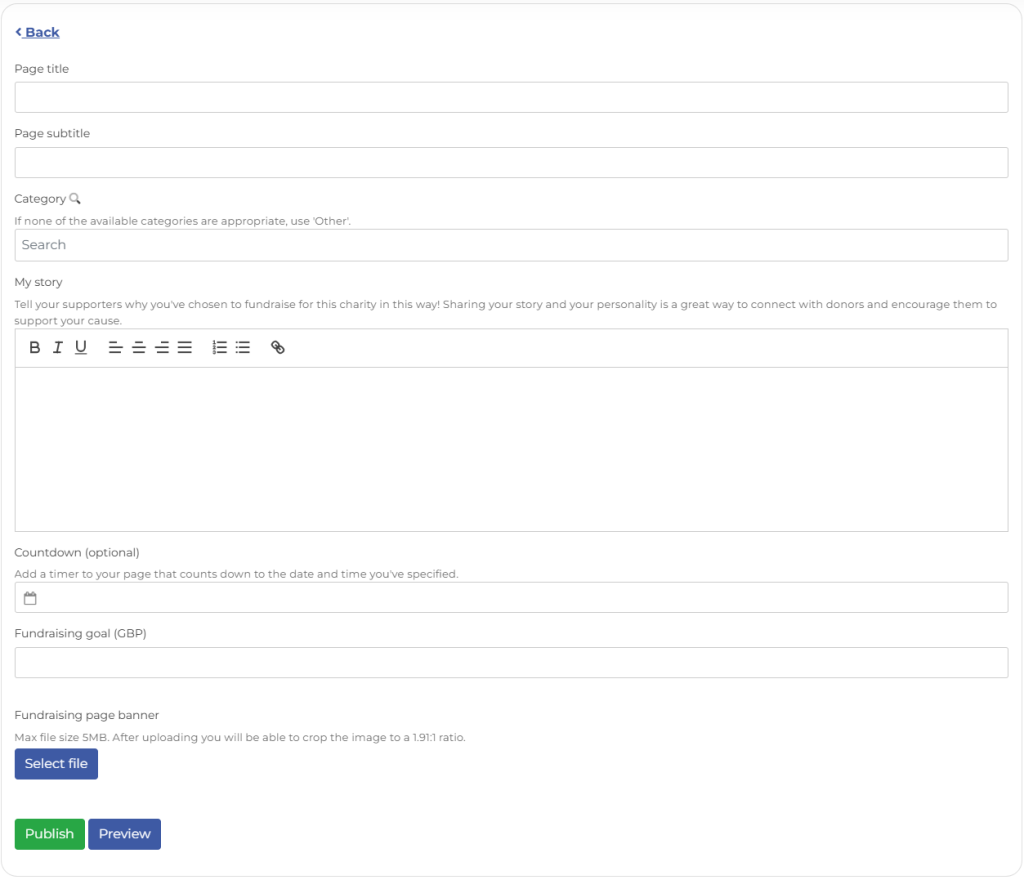Navigate back using the Back link
This screenshot has width=1024, height=880.
(x=37, y=31)
